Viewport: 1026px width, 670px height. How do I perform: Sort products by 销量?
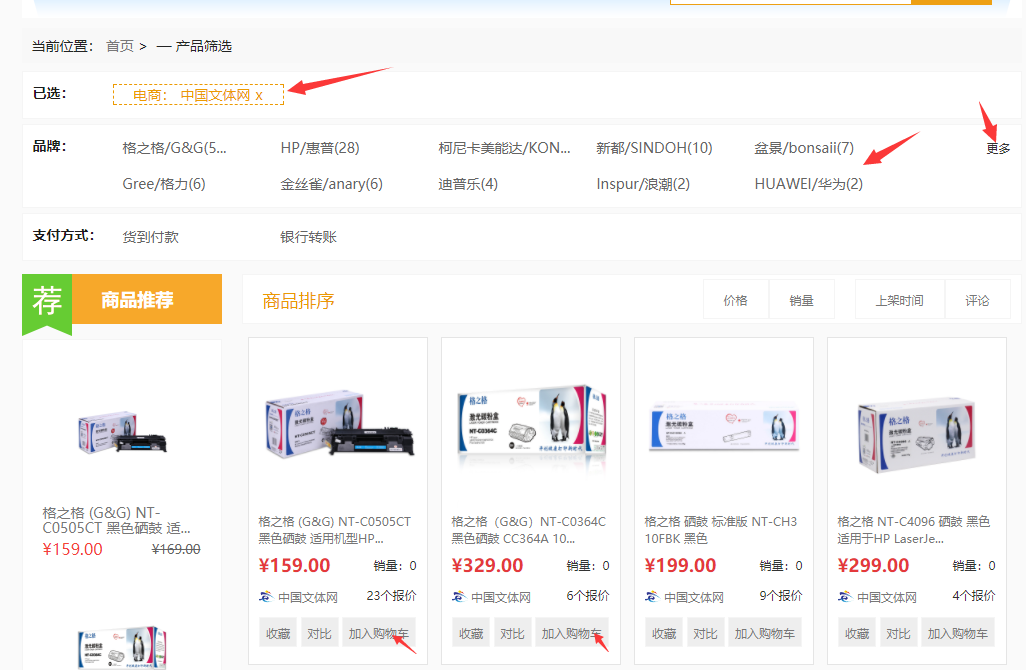coord(802,300)
